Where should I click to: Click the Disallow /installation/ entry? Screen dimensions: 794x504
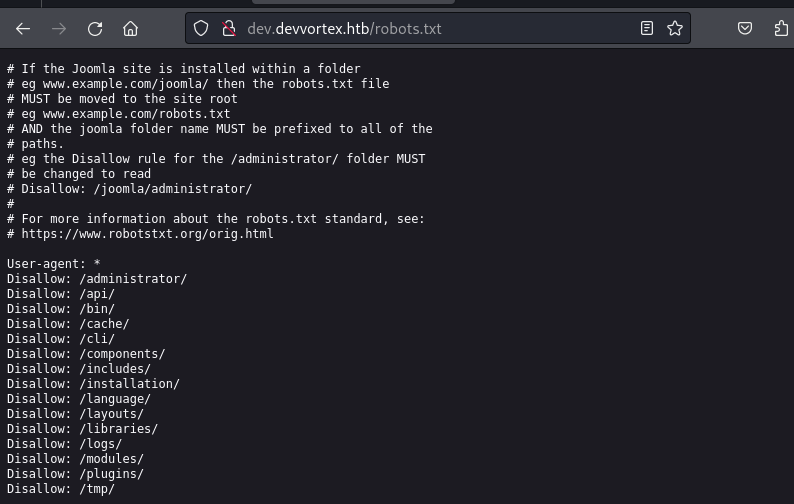[93, 384]
